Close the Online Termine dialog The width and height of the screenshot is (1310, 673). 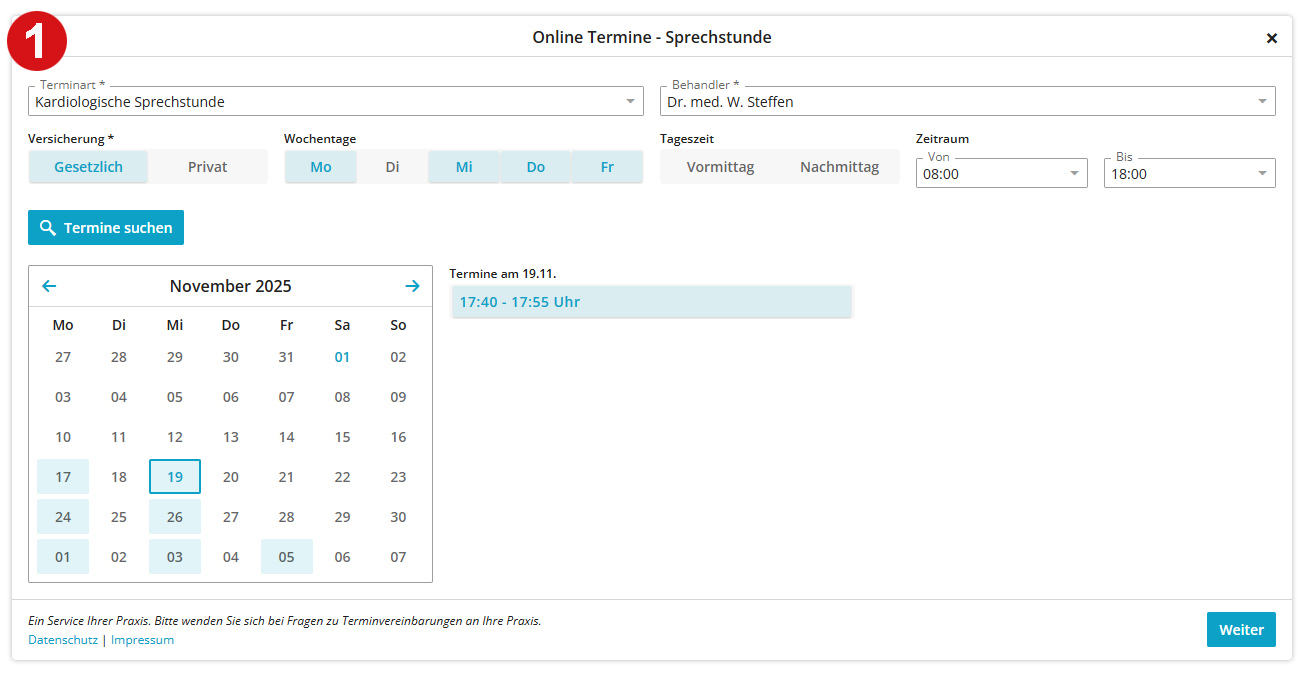point(1271,38)
